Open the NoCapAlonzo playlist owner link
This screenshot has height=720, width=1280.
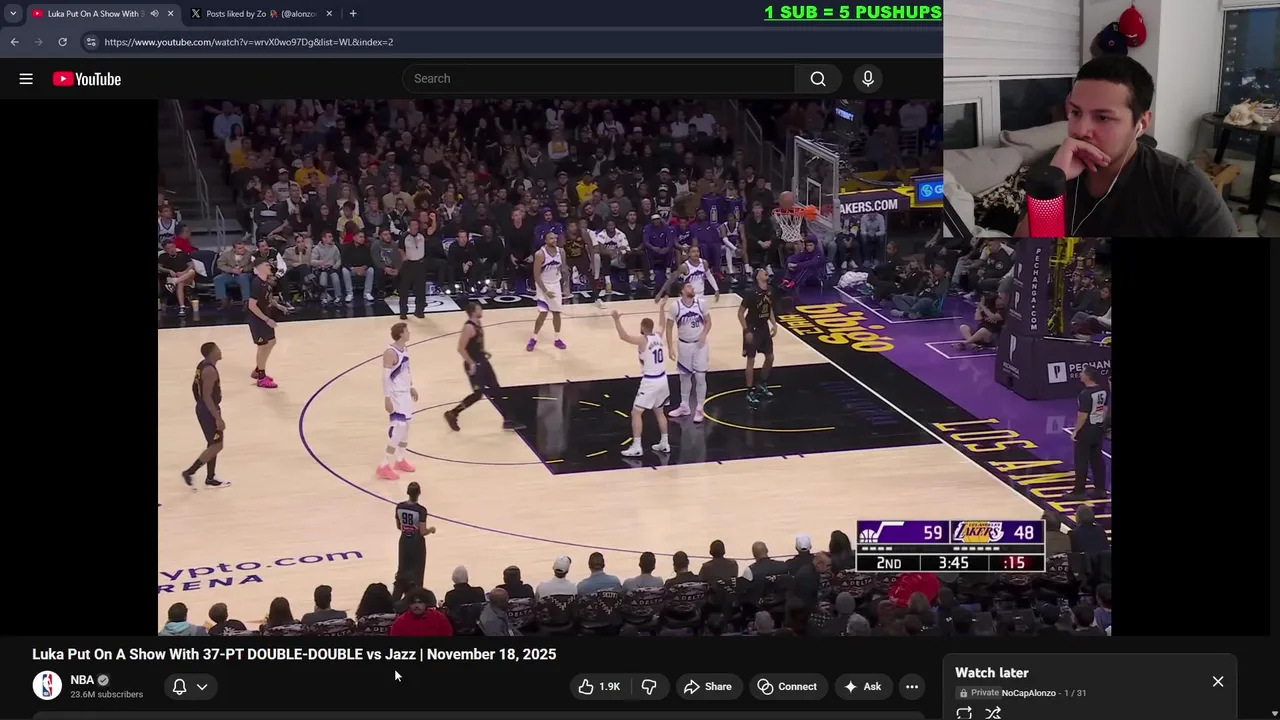1028,693
